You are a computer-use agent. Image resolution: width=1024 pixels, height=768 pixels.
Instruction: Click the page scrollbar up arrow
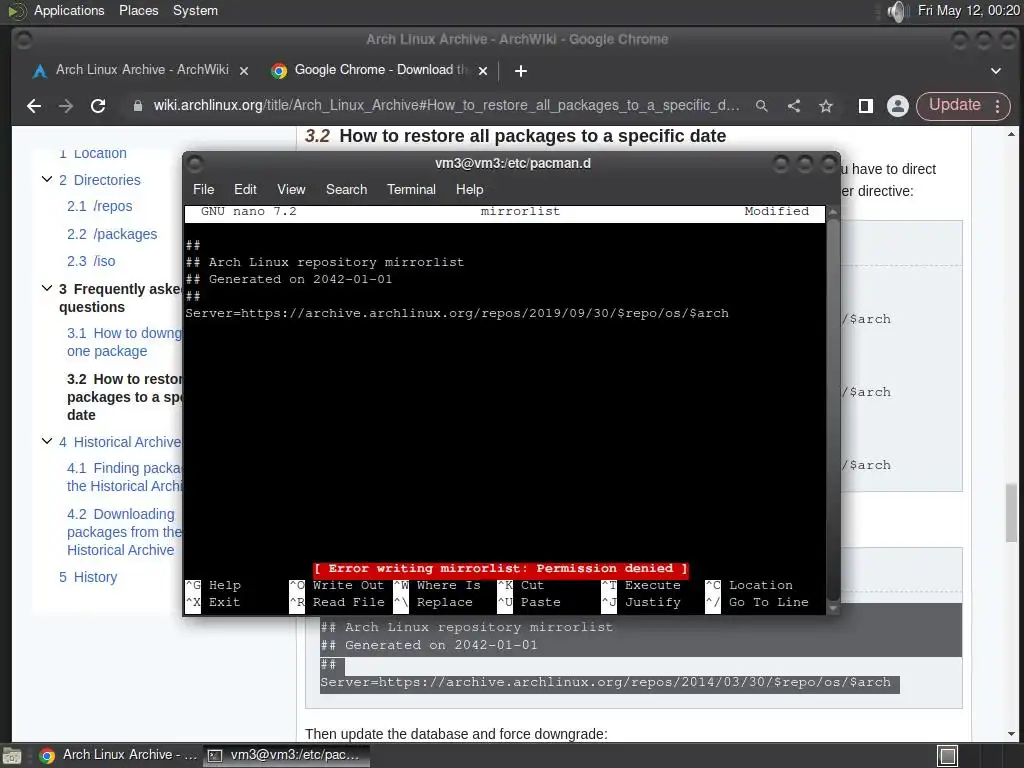pos(1011,134)
